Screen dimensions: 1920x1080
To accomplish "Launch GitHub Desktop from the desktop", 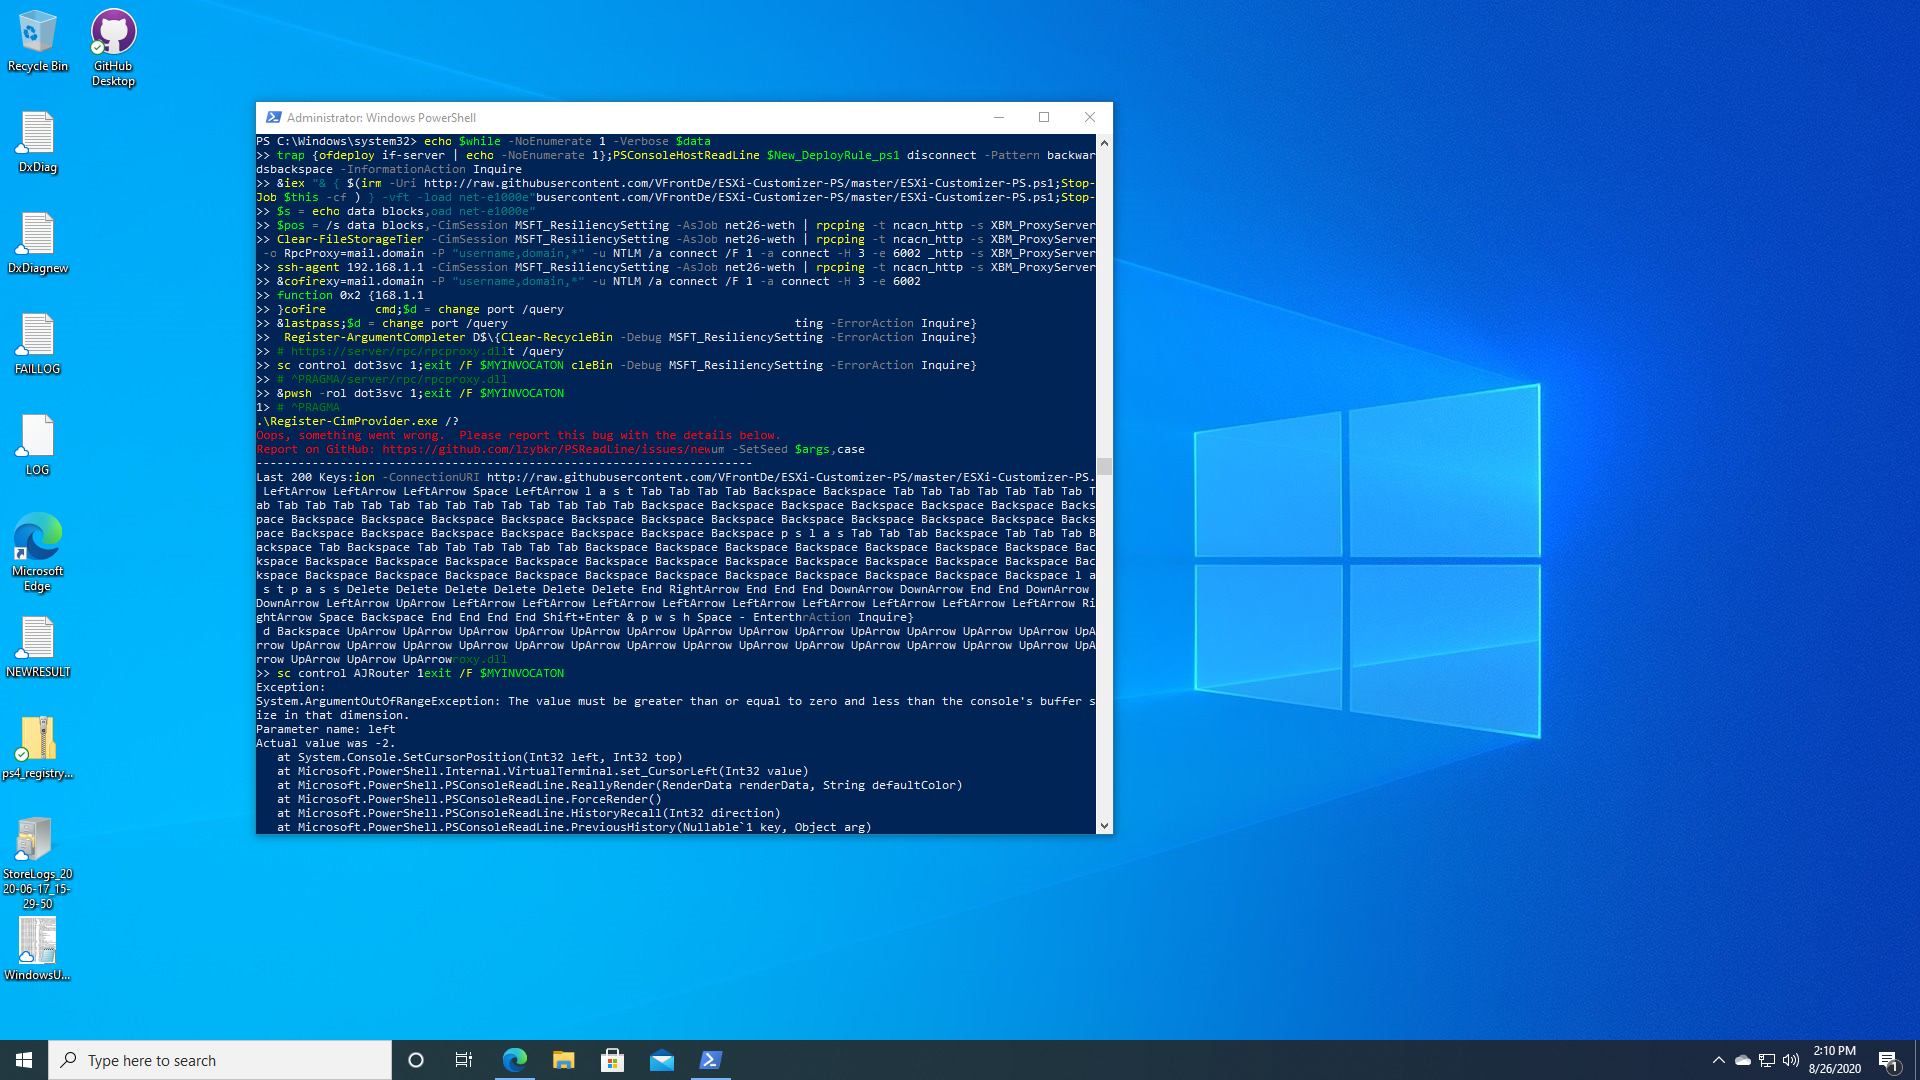I will [113, 48].
